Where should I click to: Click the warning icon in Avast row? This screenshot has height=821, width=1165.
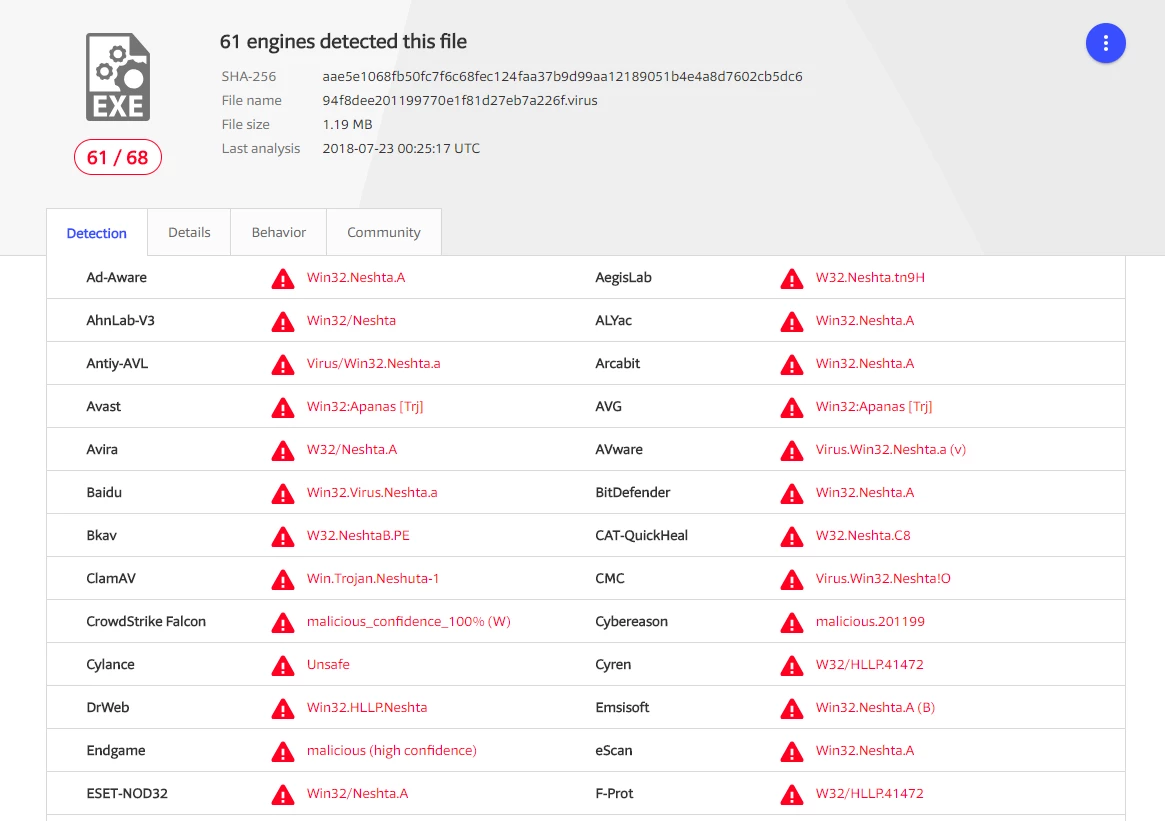[282, 408]
